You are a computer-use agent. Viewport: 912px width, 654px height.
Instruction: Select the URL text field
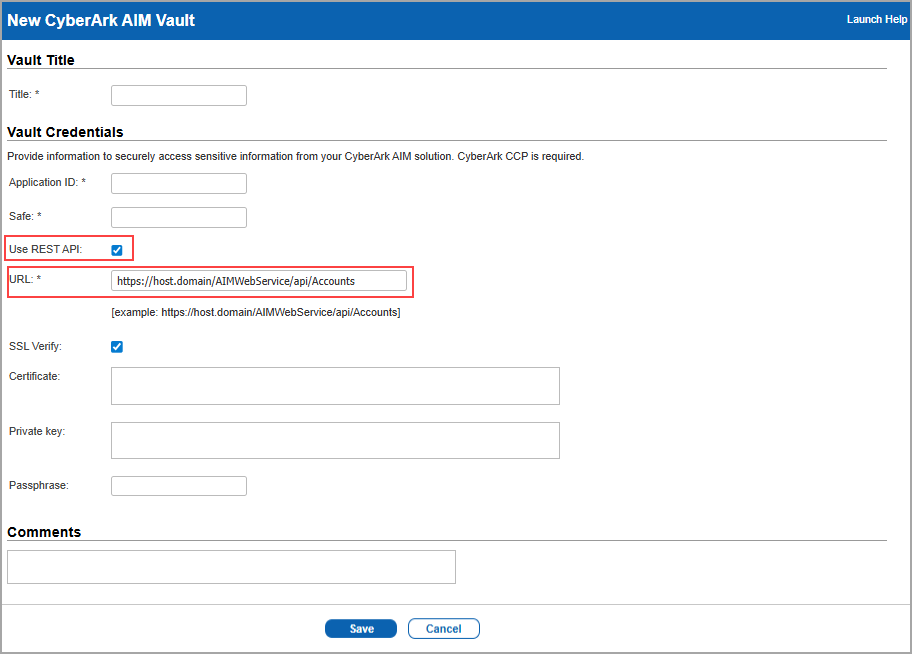pos(259,280)
